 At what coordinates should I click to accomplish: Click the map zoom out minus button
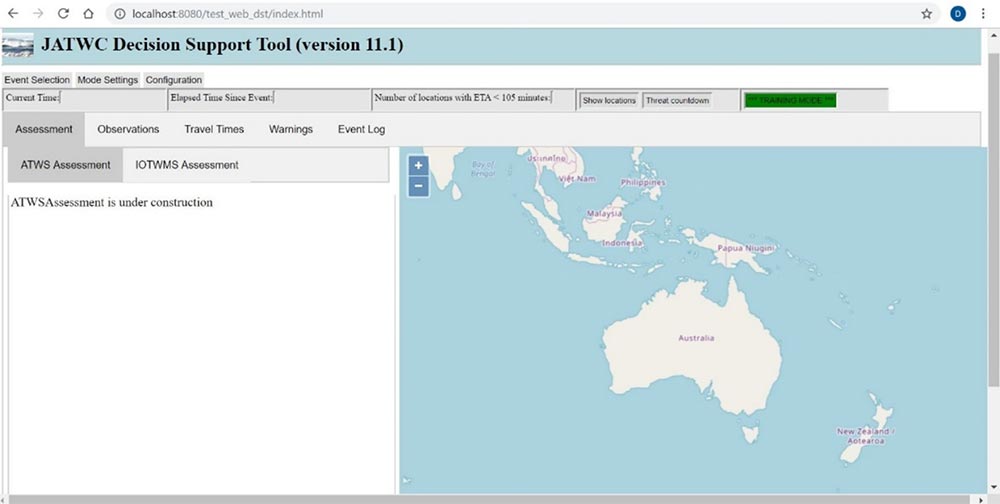point(418,186)
